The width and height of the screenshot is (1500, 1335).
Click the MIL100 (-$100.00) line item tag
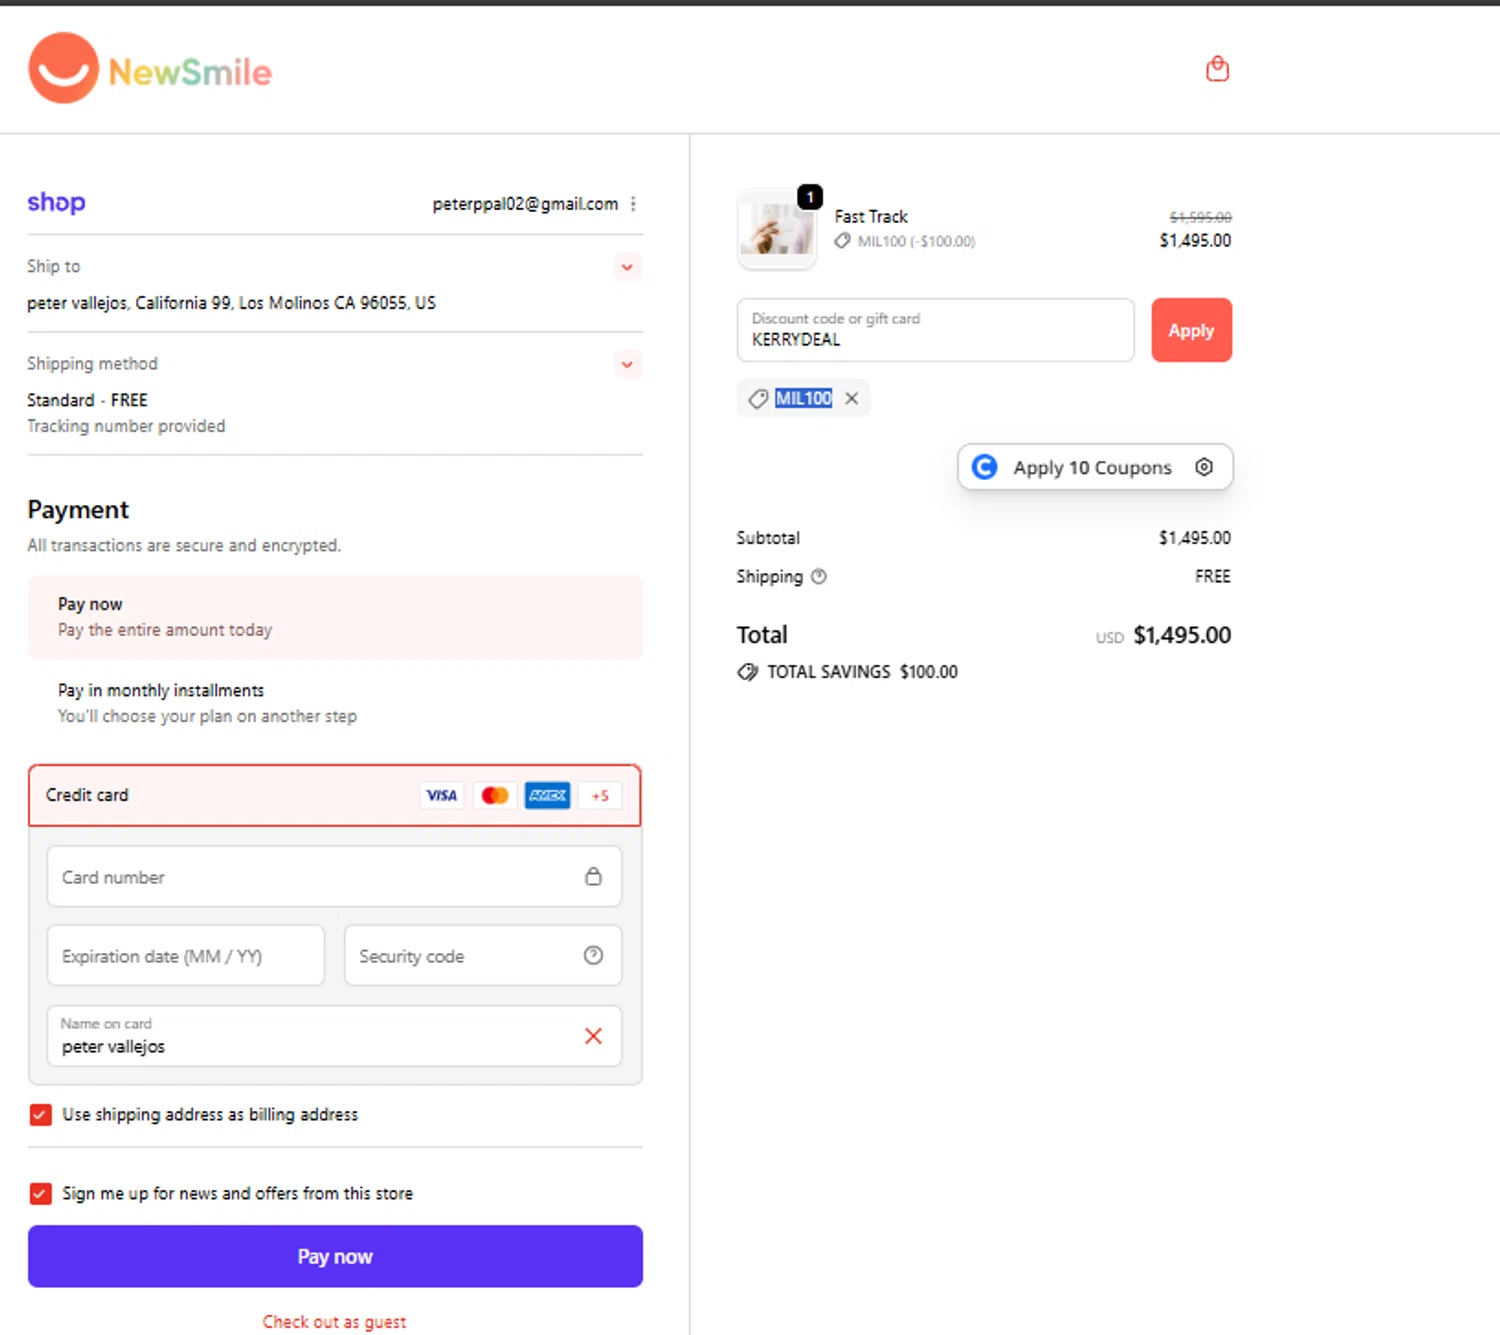click(x=905, y=241)
